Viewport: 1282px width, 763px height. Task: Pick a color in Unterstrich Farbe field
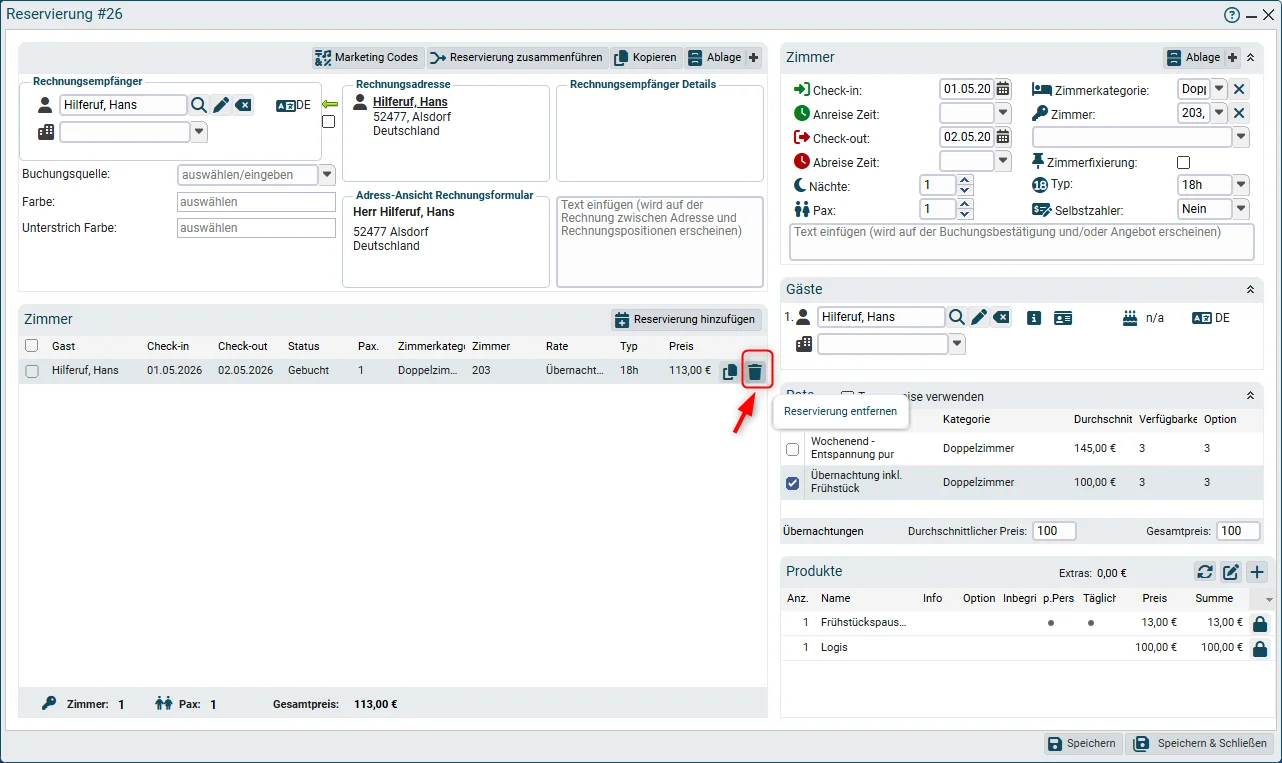256,228
